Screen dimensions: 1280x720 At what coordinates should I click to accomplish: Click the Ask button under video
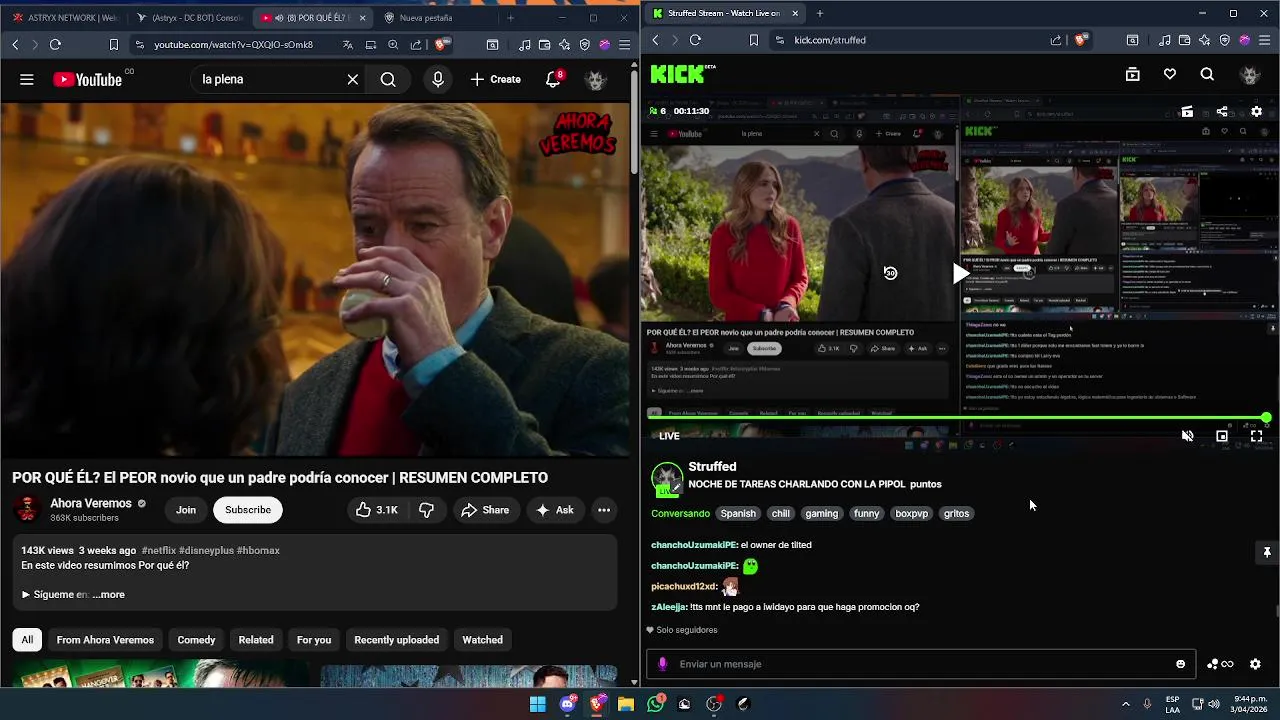pyautogui.click(x=555, y=510)
